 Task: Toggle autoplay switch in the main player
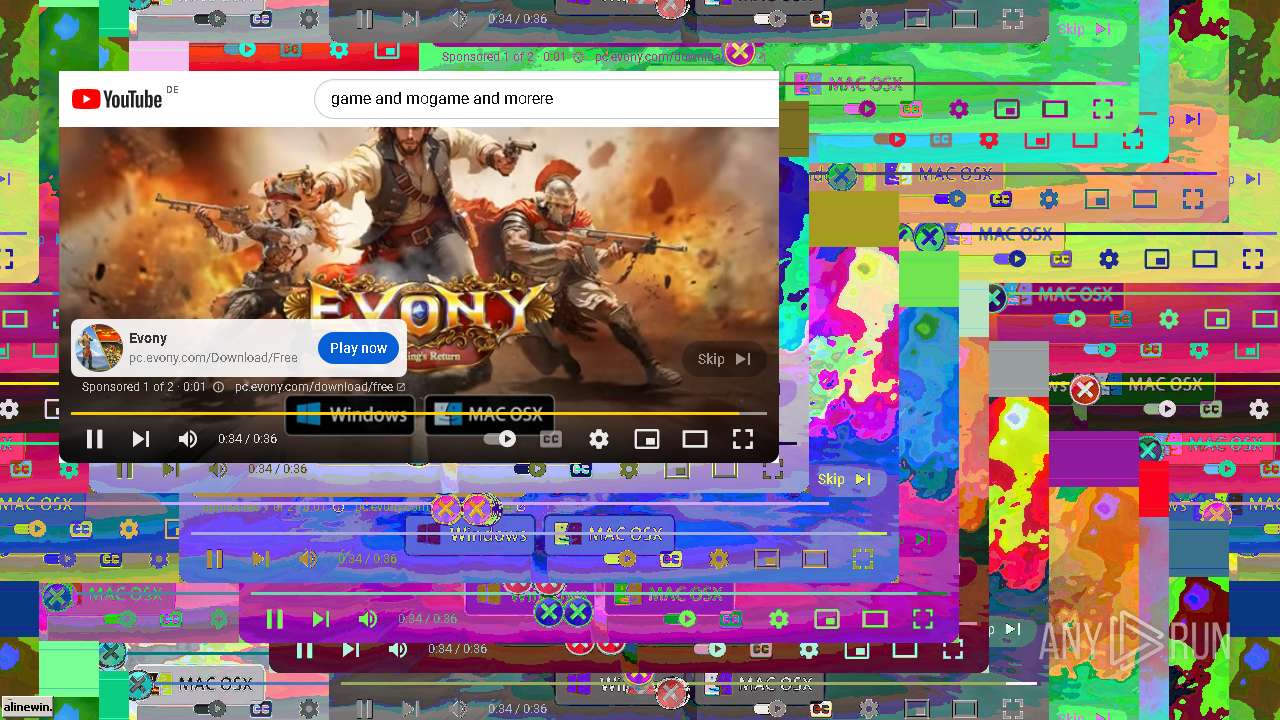pyautogui.click(x=500, y=438)
